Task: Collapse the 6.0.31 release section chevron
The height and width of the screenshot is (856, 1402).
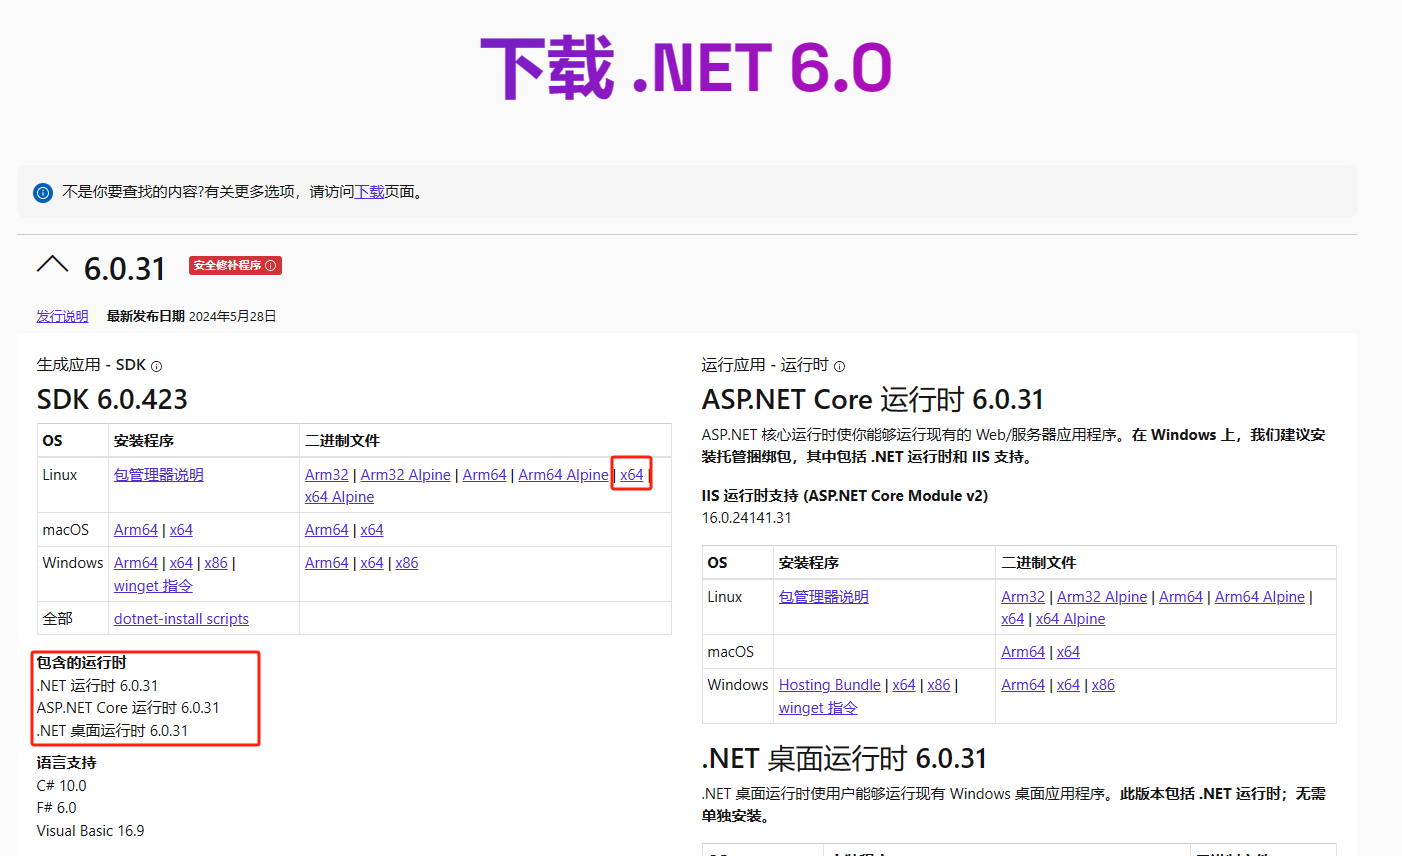Action: (52, 265)
